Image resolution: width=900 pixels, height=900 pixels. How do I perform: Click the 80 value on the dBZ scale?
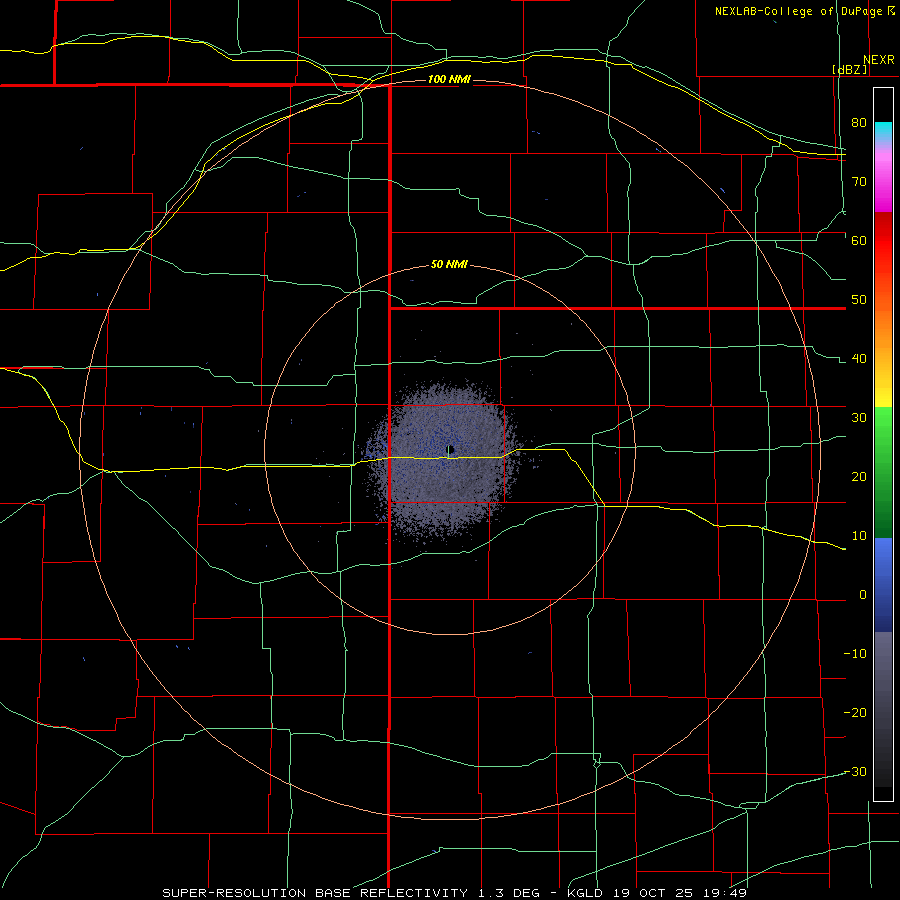pyautogui.click(x=859, y=122)
